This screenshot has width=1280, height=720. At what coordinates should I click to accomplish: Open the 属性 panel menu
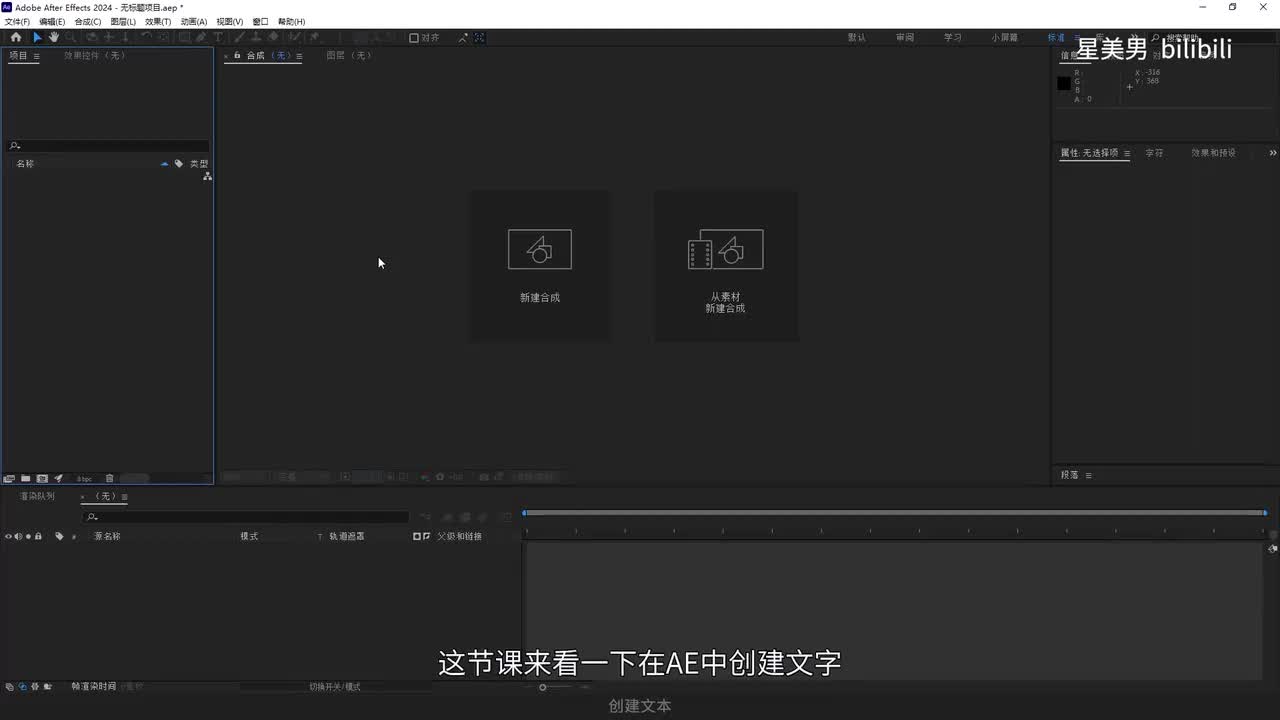point(1126,153)
